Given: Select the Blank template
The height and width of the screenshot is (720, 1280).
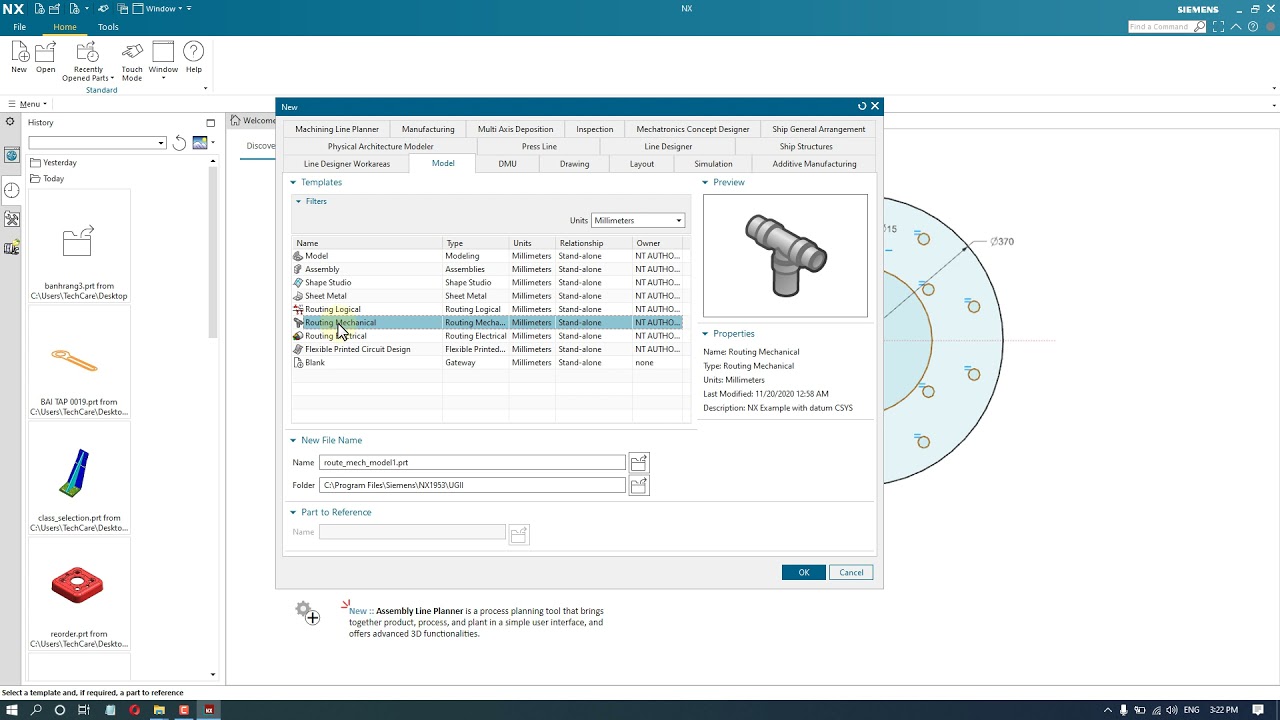Looking at the screenshot, I should tap(487, 363).
